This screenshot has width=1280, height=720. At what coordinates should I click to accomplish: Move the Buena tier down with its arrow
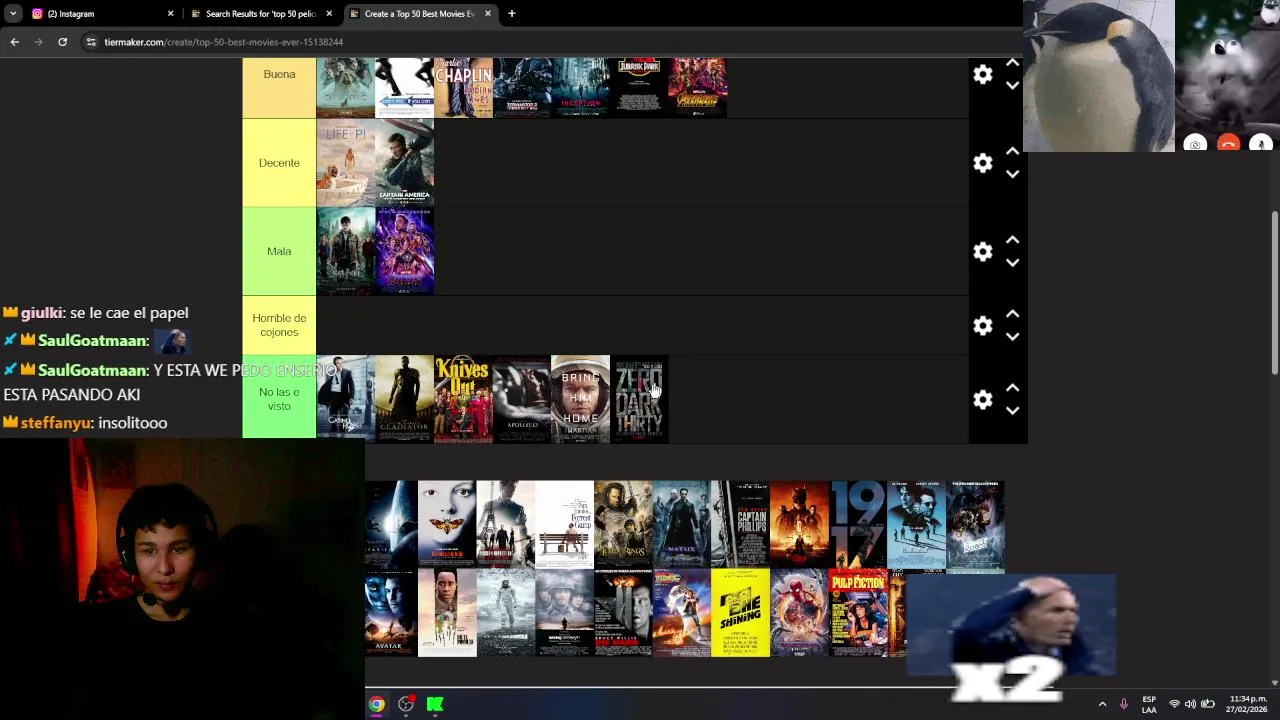[1012, 86]
